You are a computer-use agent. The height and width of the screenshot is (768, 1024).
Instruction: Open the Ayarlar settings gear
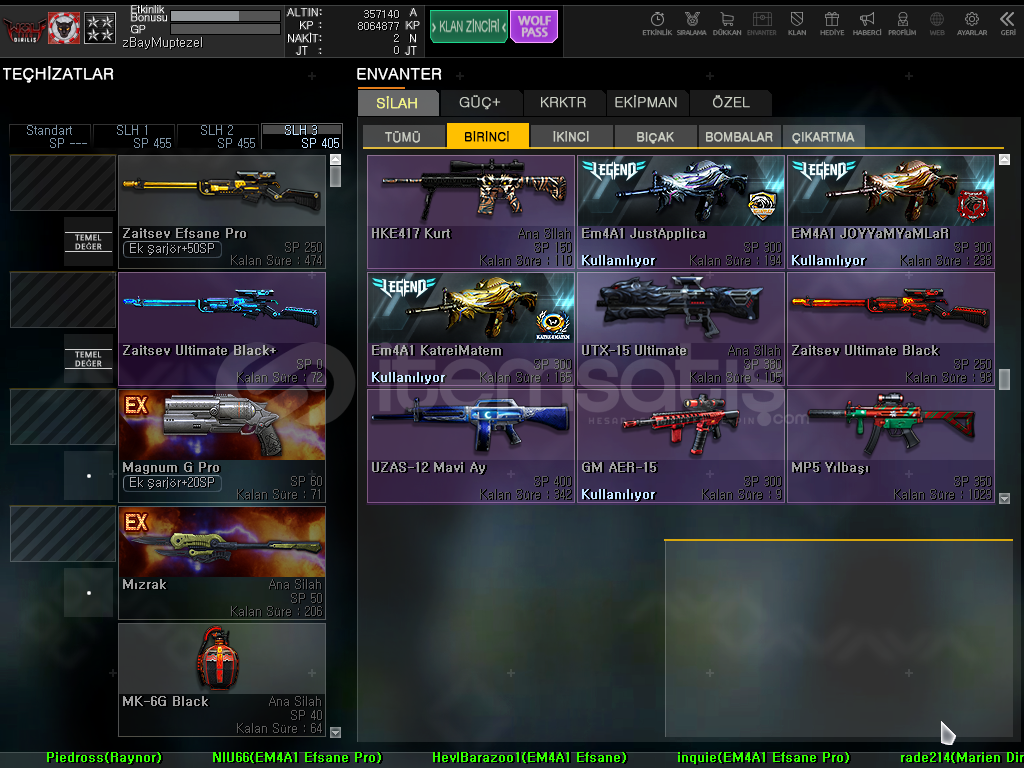972,24
